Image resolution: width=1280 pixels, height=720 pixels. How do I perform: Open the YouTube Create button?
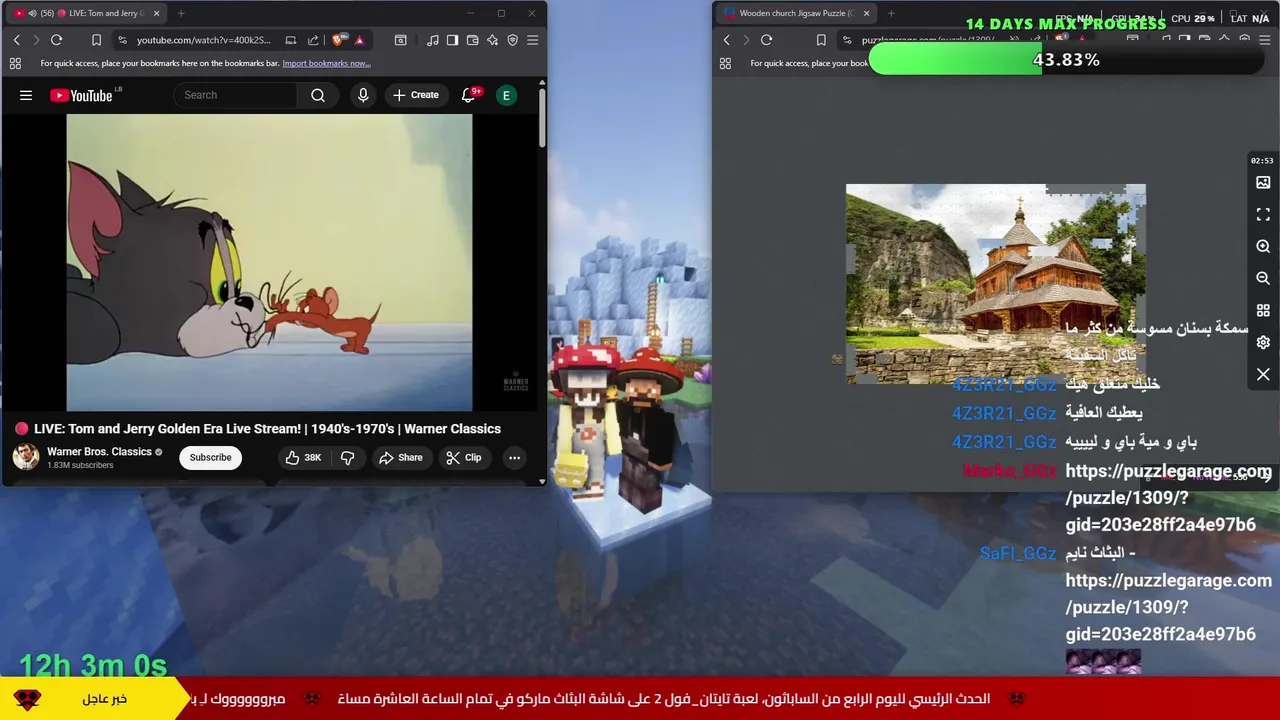[416, 95]
